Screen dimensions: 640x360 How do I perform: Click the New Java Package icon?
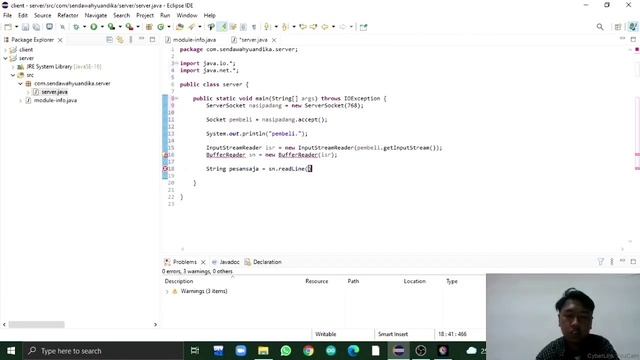(149, 27)
